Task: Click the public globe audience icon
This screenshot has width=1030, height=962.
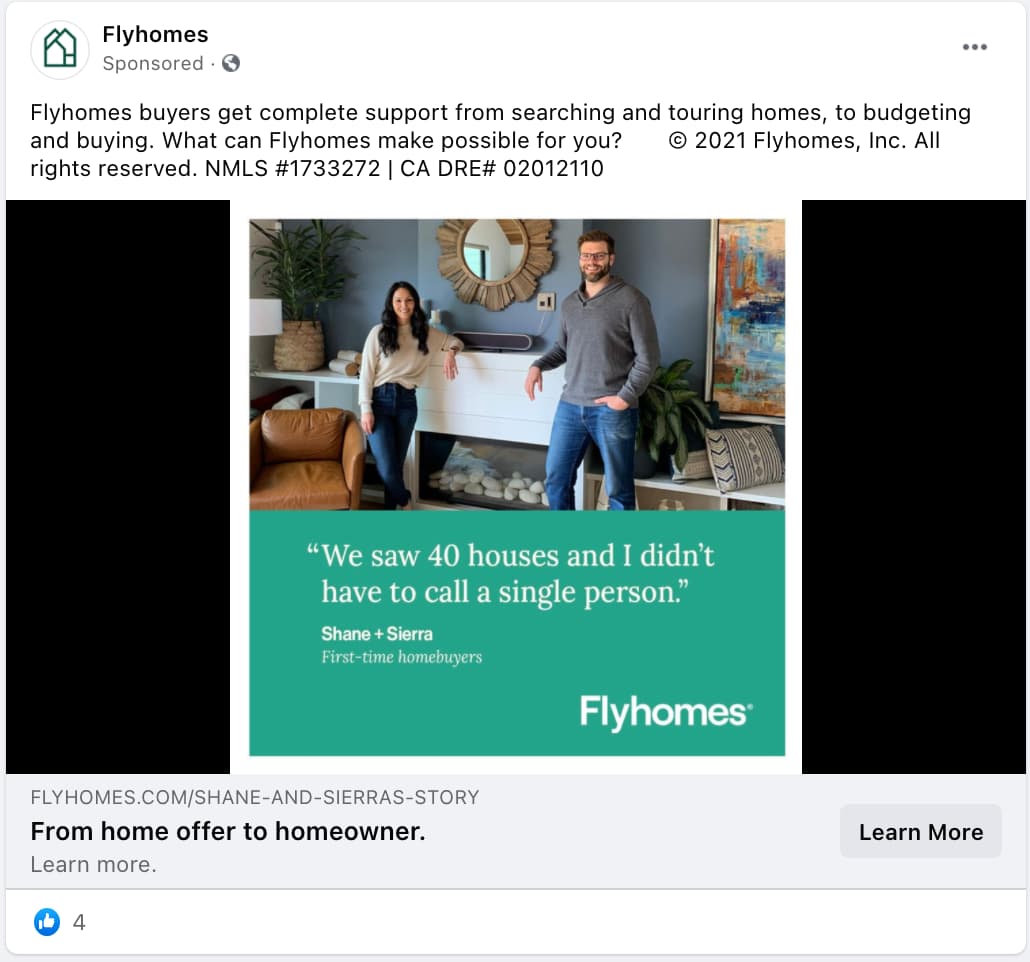Action: pyautogui.click(x=231, y=63)
